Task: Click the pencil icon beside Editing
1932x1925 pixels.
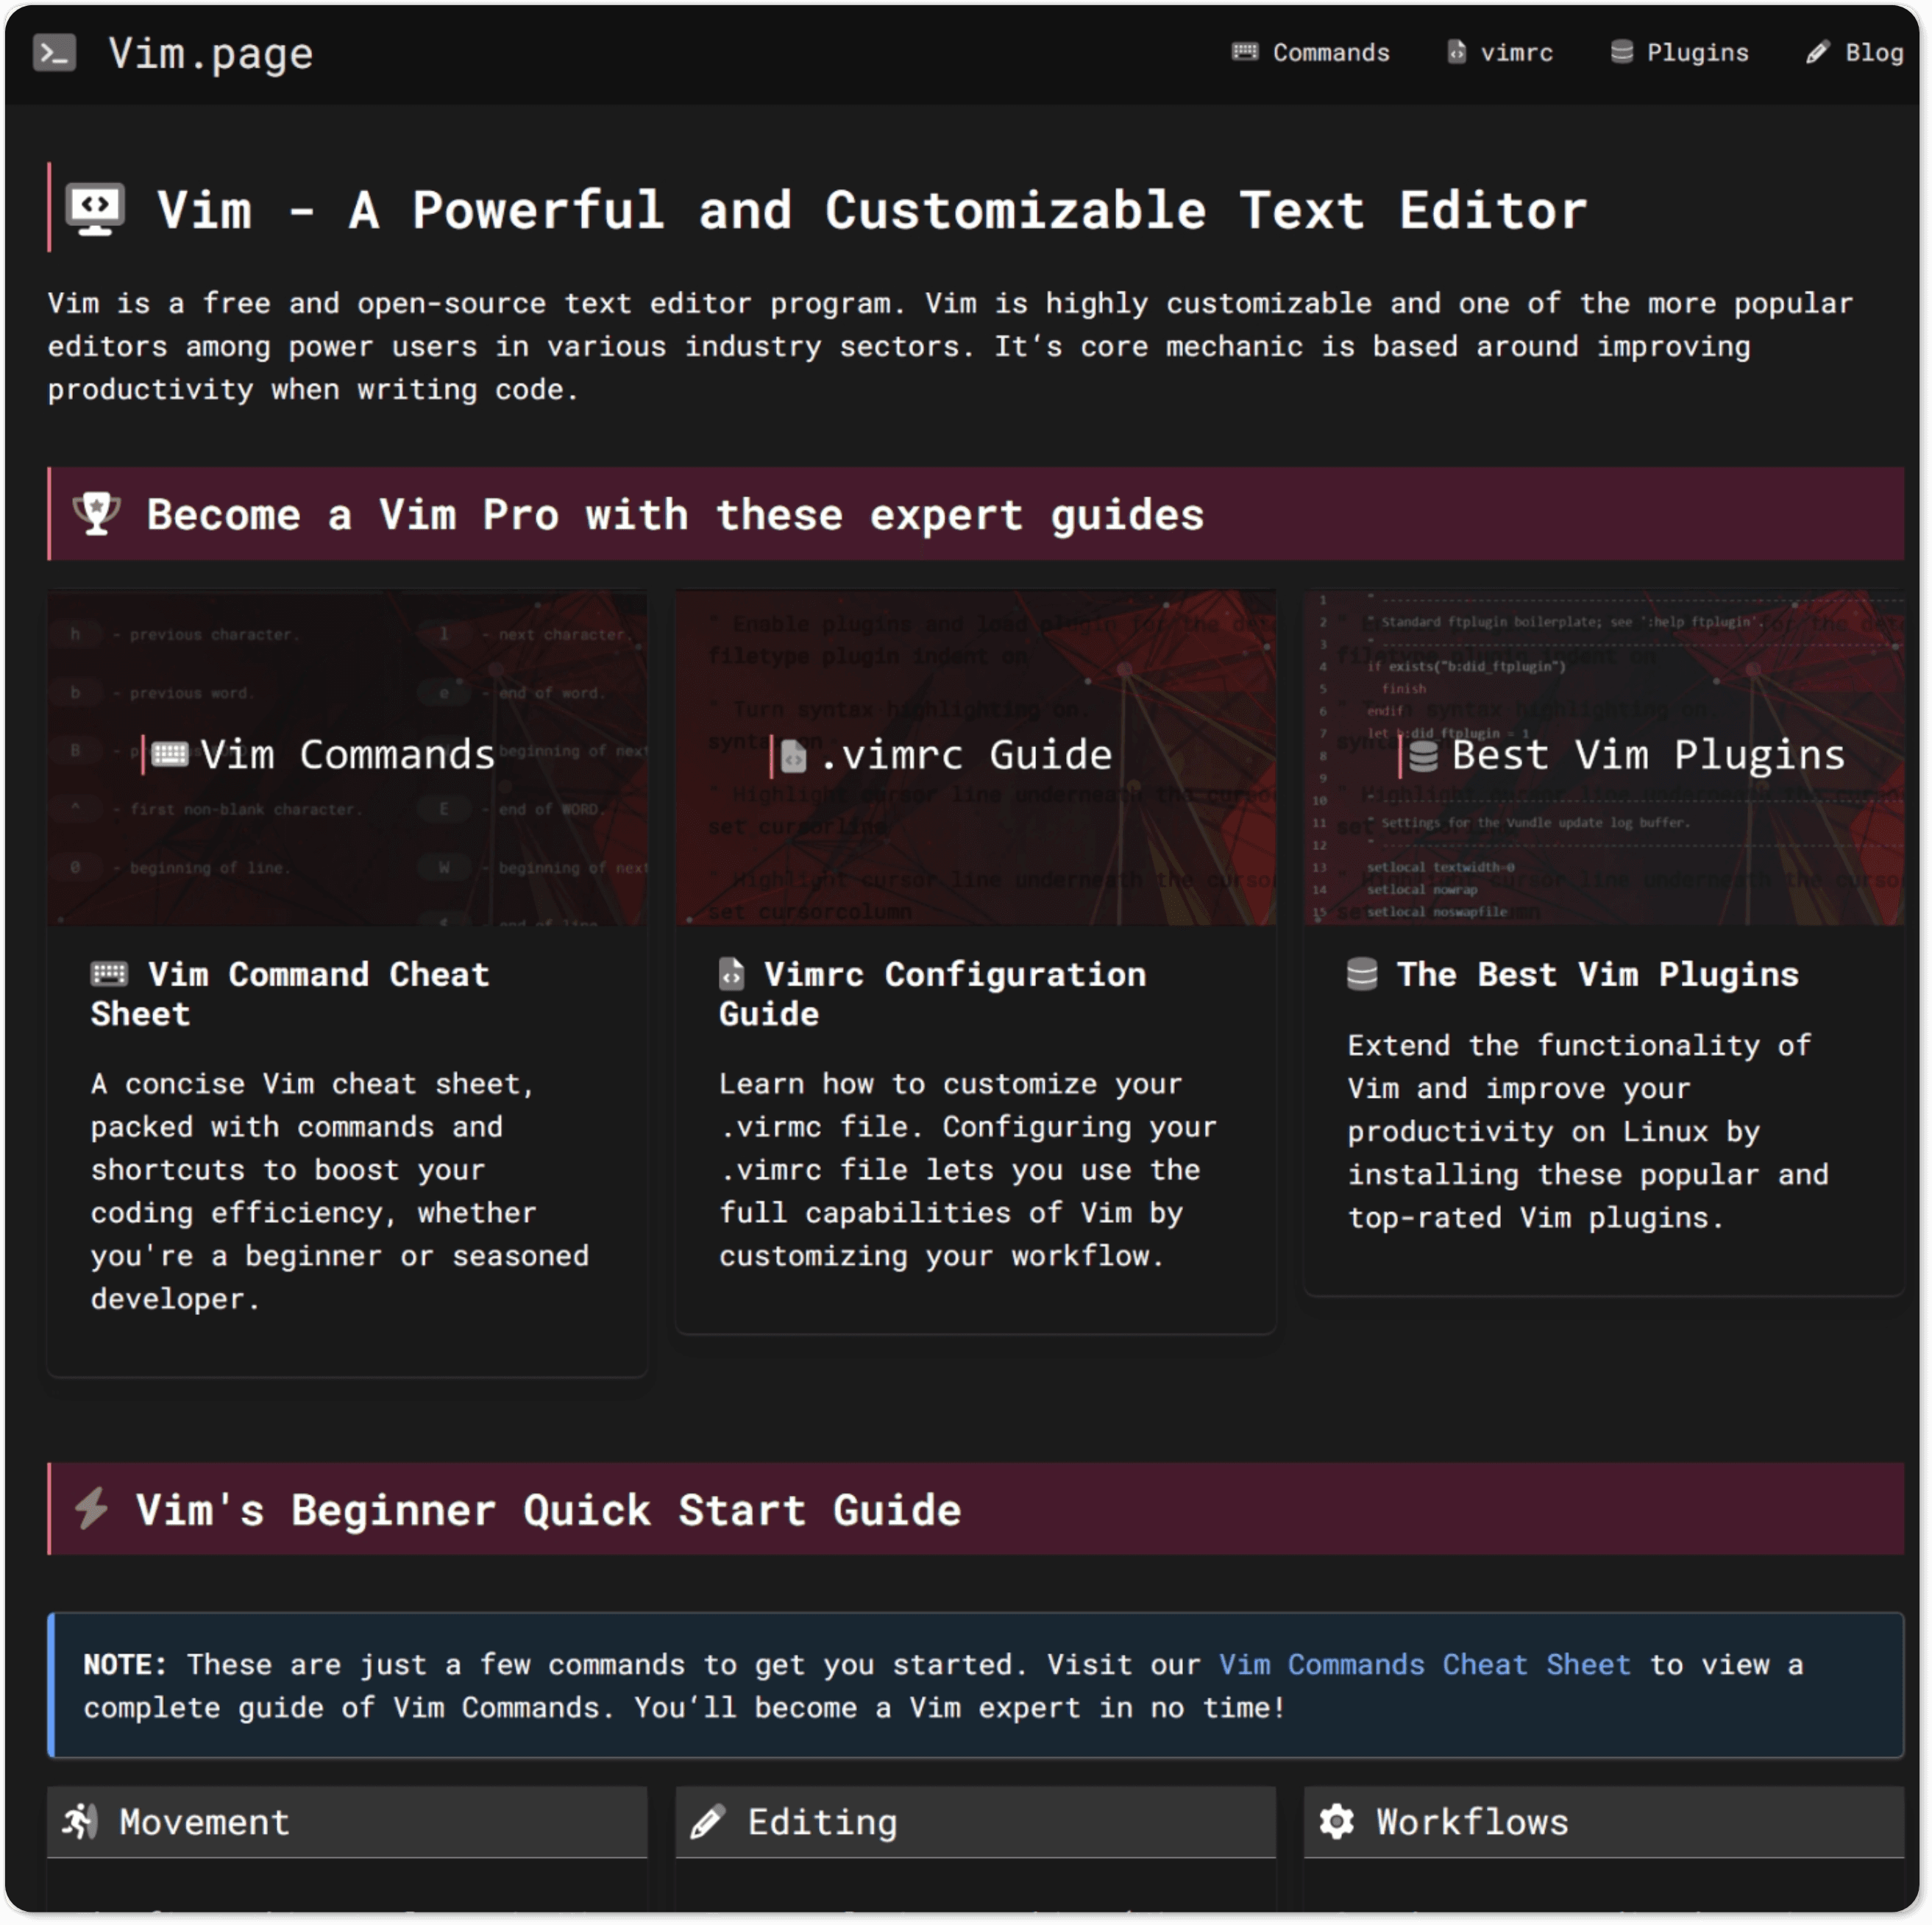Action: tap(707, 1821)
